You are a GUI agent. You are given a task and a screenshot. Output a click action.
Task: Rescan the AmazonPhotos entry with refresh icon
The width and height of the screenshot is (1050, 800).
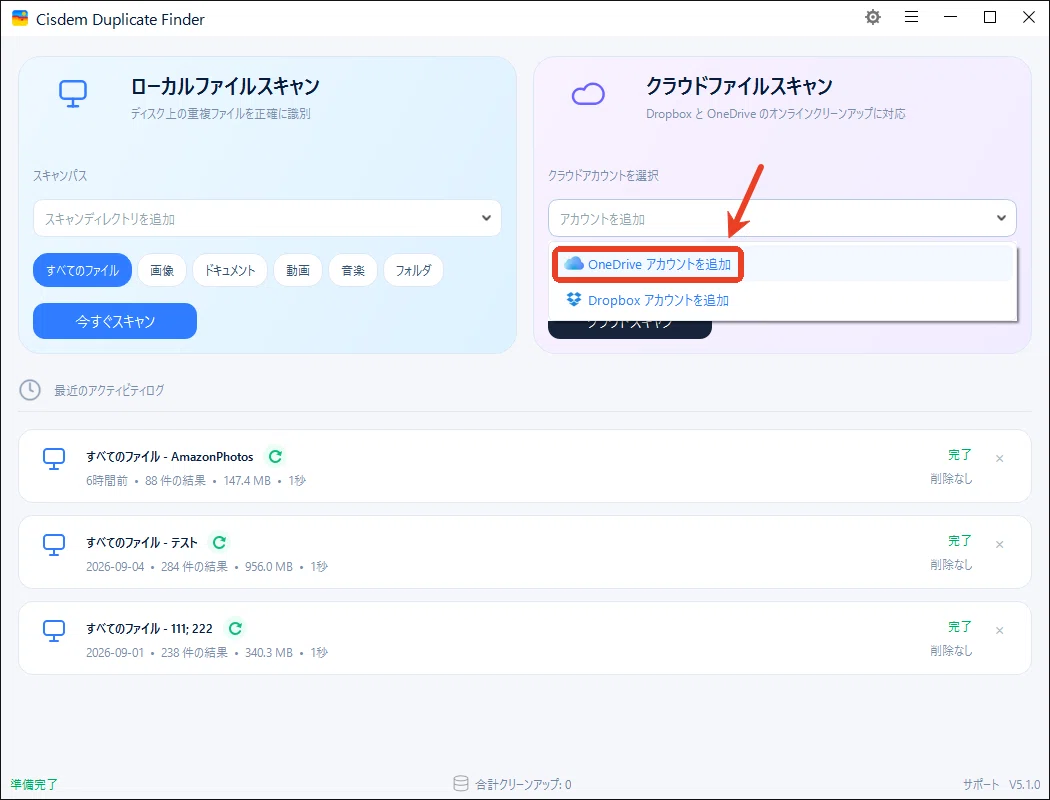click(x=275, y=457)
